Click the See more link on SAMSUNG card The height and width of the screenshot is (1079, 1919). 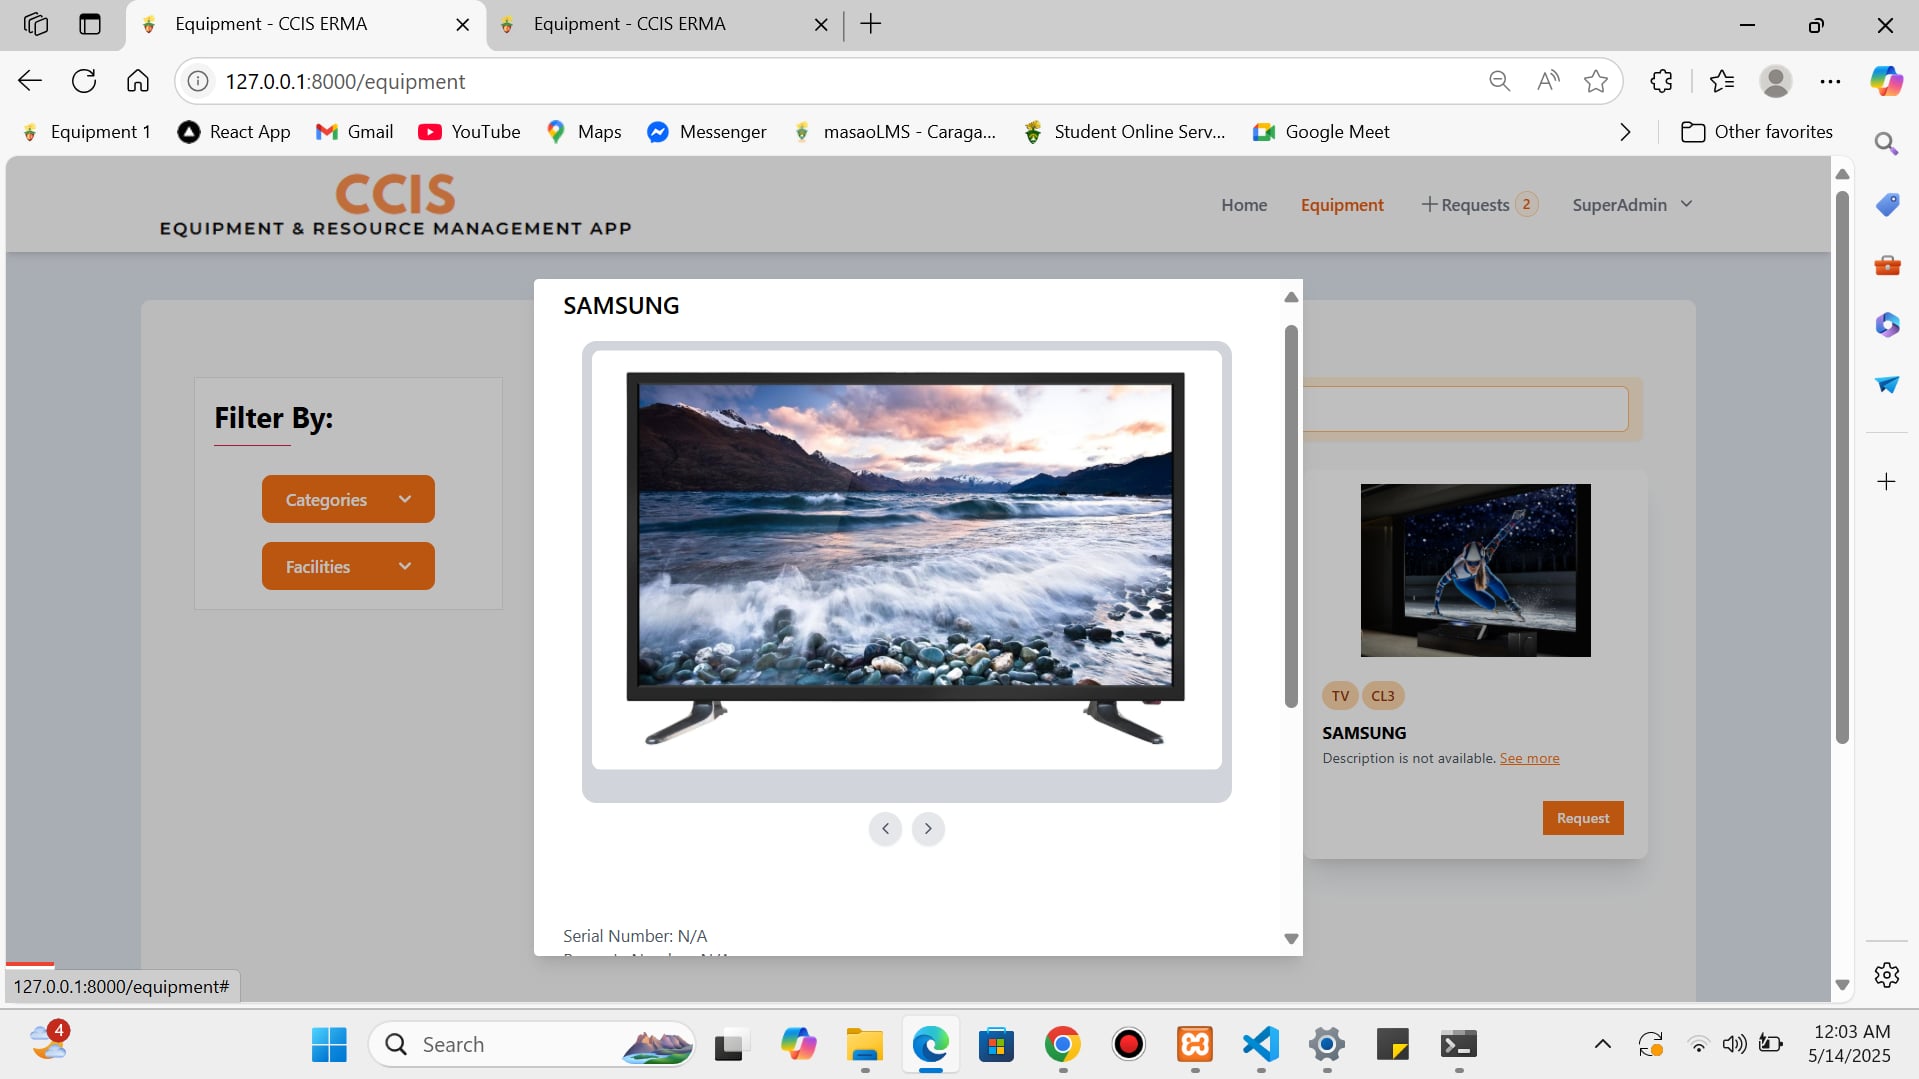(1529, 759)
